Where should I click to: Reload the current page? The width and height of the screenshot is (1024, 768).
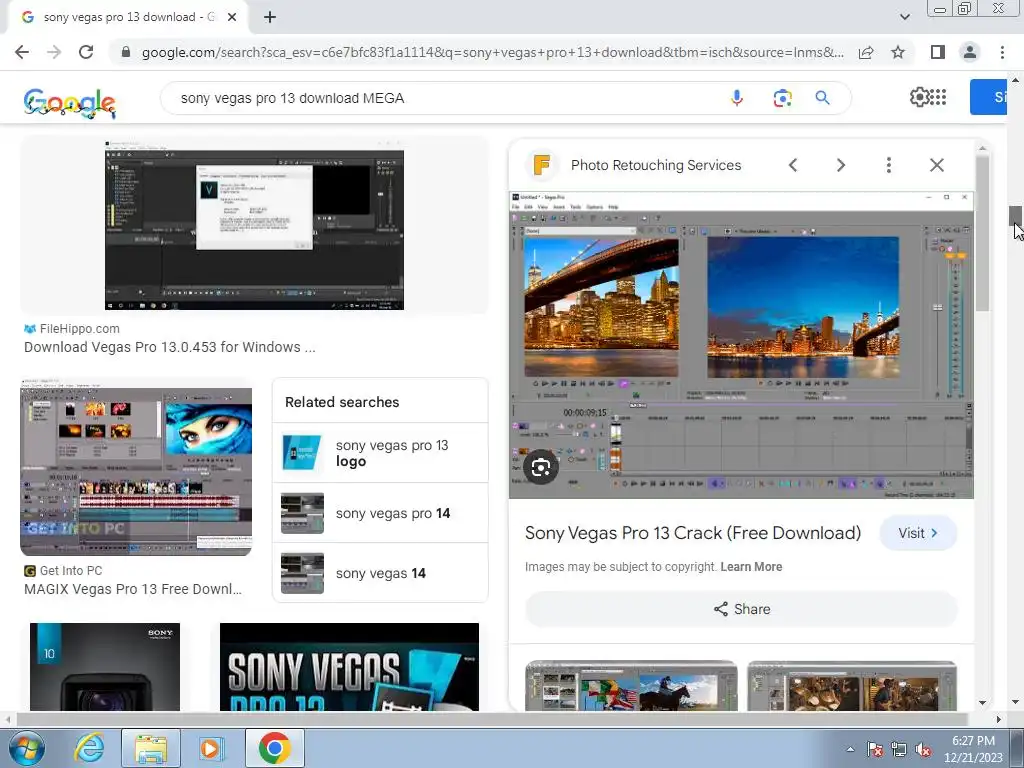(86, 52)
